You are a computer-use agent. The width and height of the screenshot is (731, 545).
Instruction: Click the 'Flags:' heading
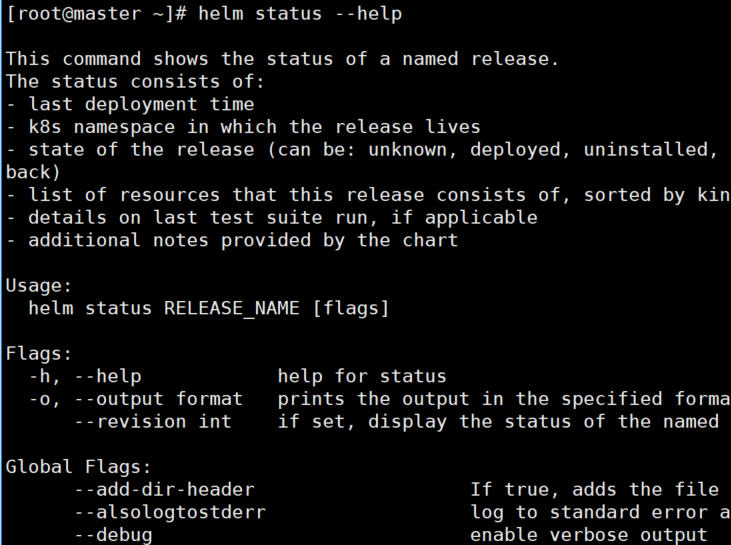point(39,354)
